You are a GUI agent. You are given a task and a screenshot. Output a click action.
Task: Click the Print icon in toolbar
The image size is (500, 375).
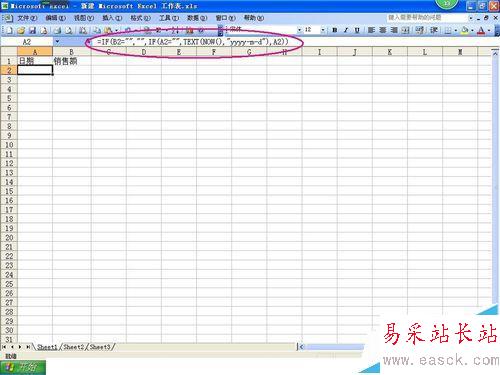tap(57, 30)
